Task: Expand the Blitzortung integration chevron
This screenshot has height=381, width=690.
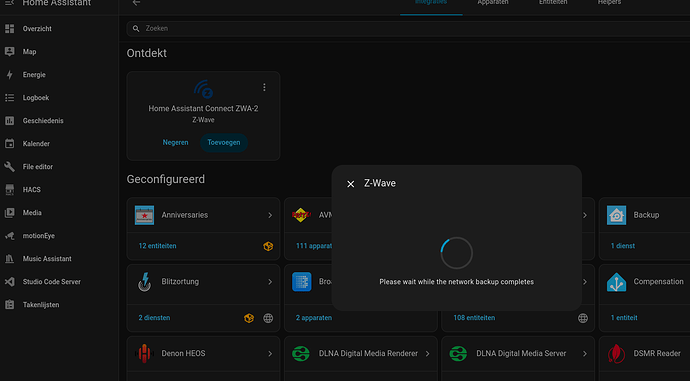Action: coord(270,282)
